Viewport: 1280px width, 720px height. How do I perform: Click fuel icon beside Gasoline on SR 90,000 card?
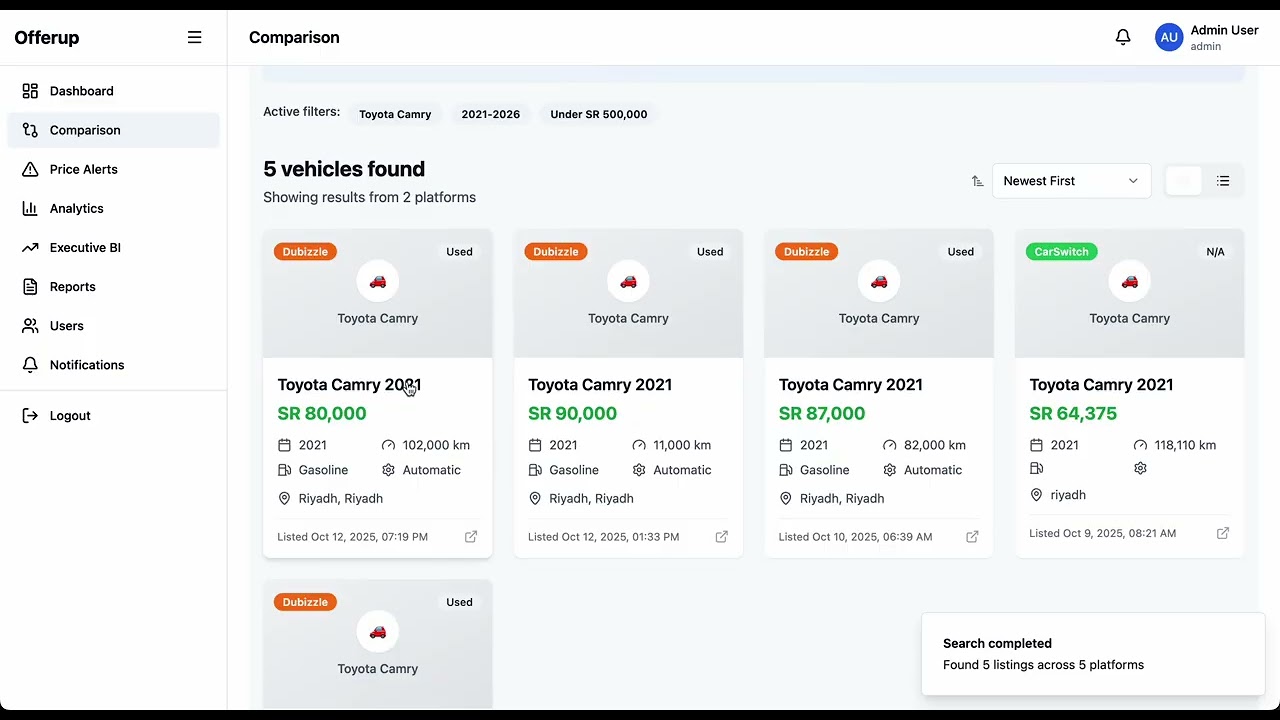tap(535, 470)
